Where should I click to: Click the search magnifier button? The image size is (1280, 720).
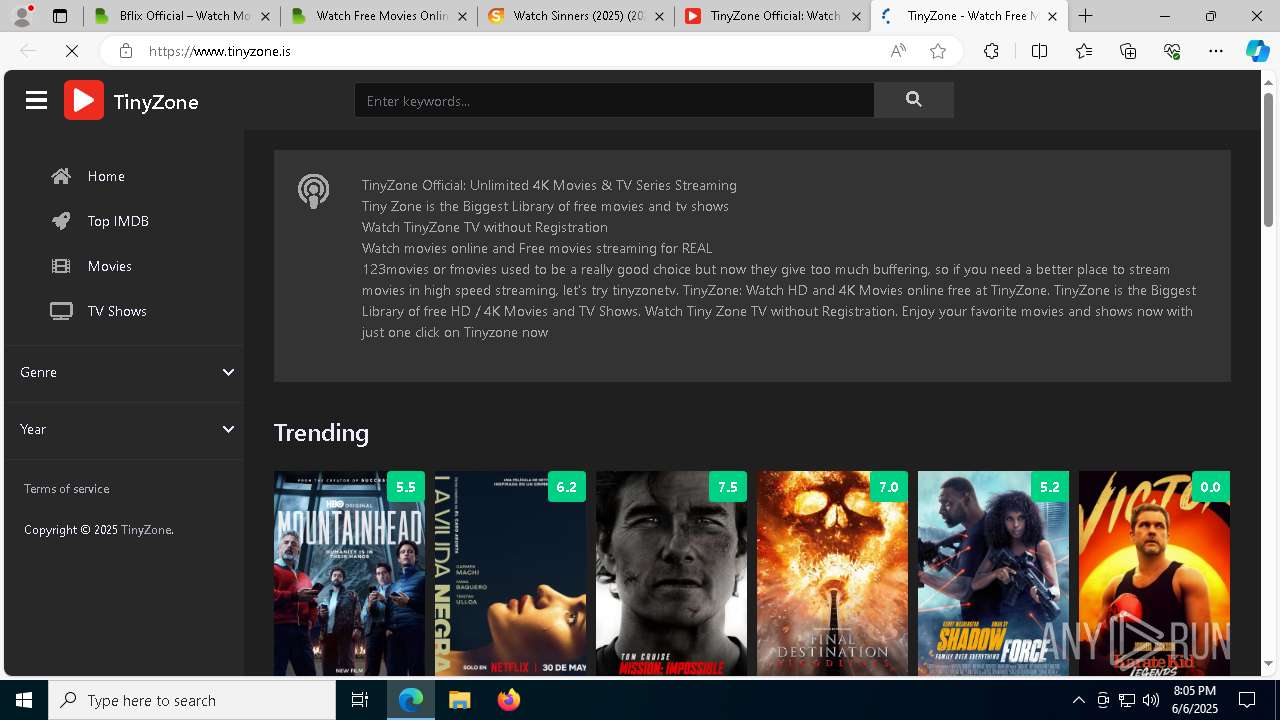[913, 100]
